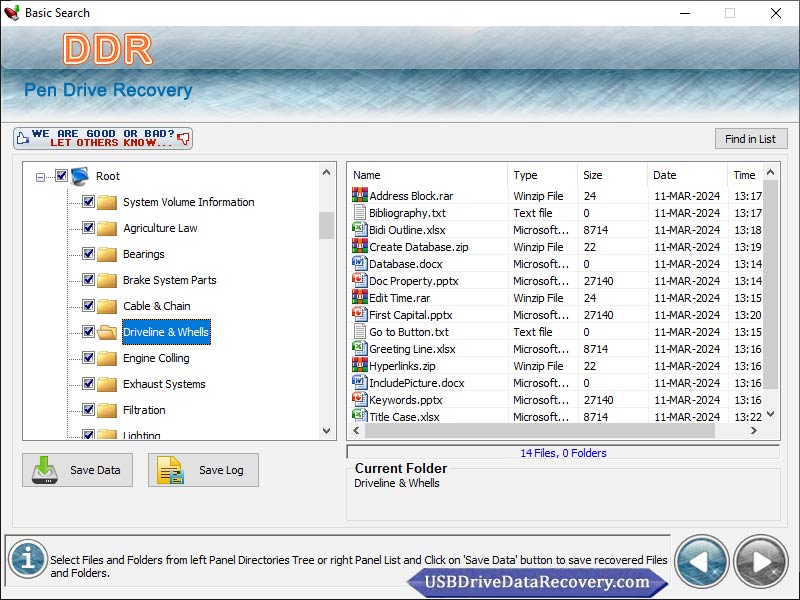Click the Find in List button
This screenshot has width=800, height=600.
750,139
